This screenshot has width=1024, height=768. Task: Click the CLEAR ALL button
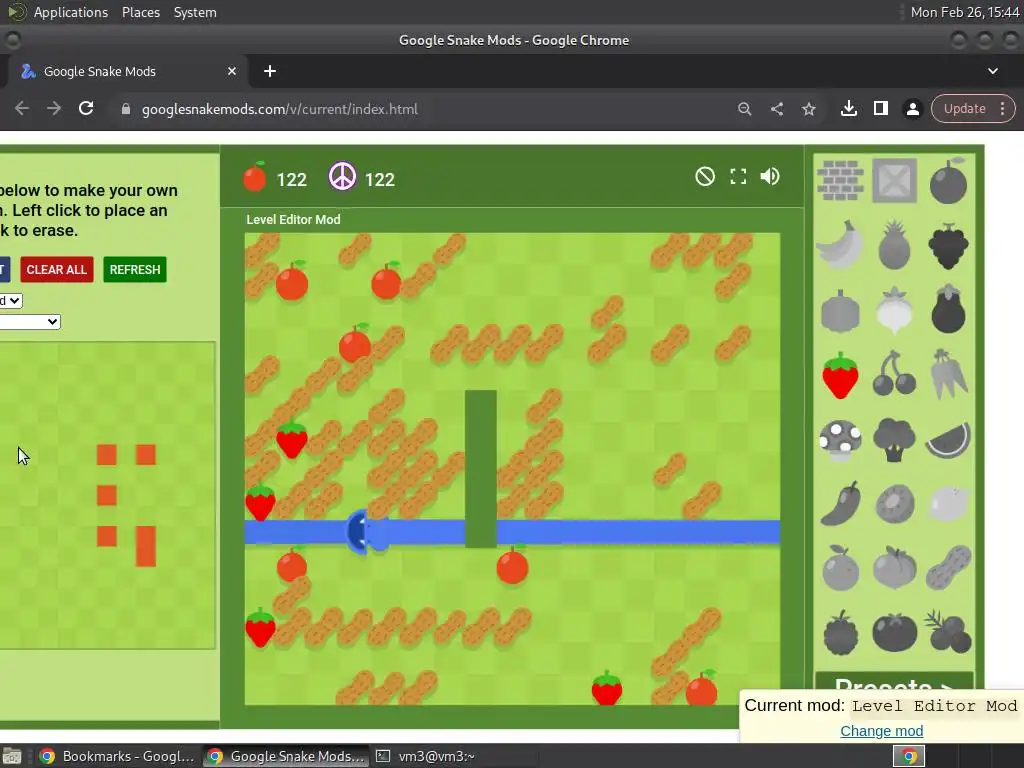(57, 270)
